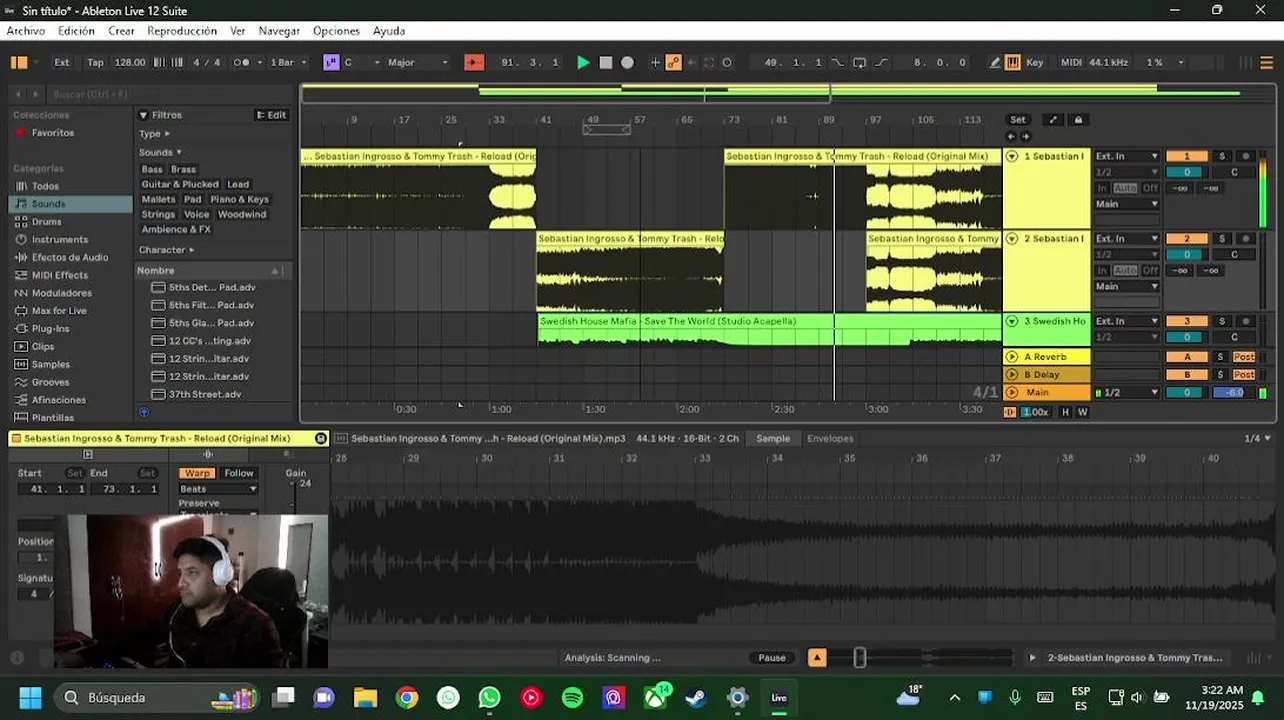Image resolution: width=1284 pixels, height=720 pixels.
Task: Click the Set locator button
Action: pos(1017,120)
